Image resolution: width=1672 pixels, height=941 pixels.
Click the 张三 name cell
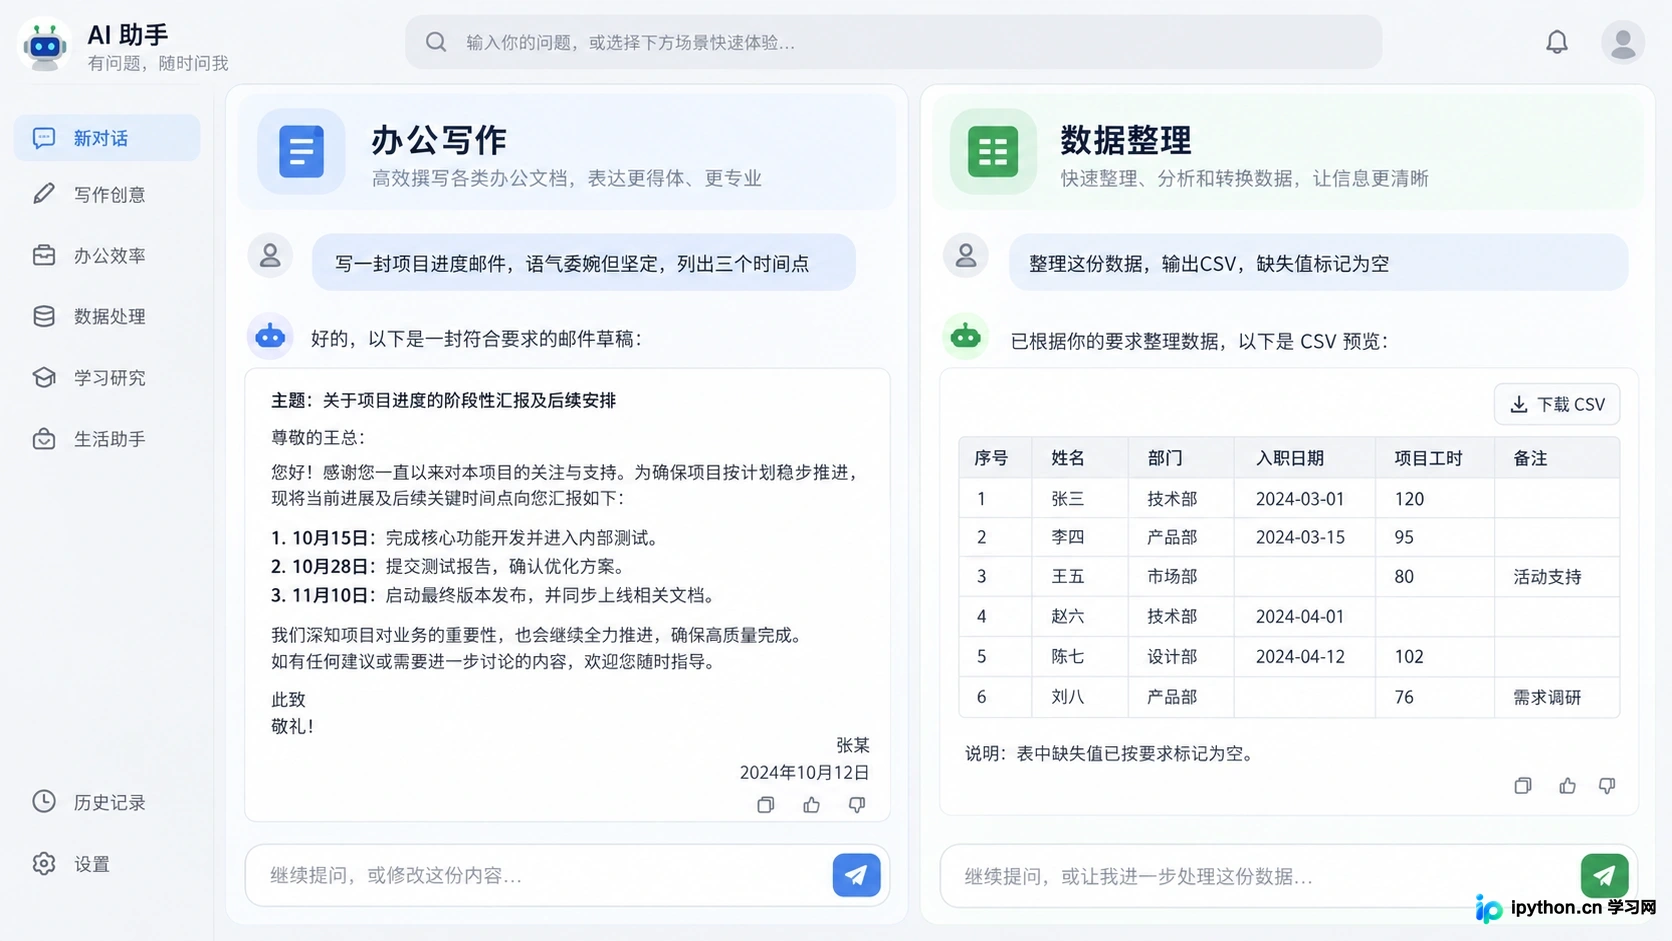pyautogui.click(x=1068, y=498)
